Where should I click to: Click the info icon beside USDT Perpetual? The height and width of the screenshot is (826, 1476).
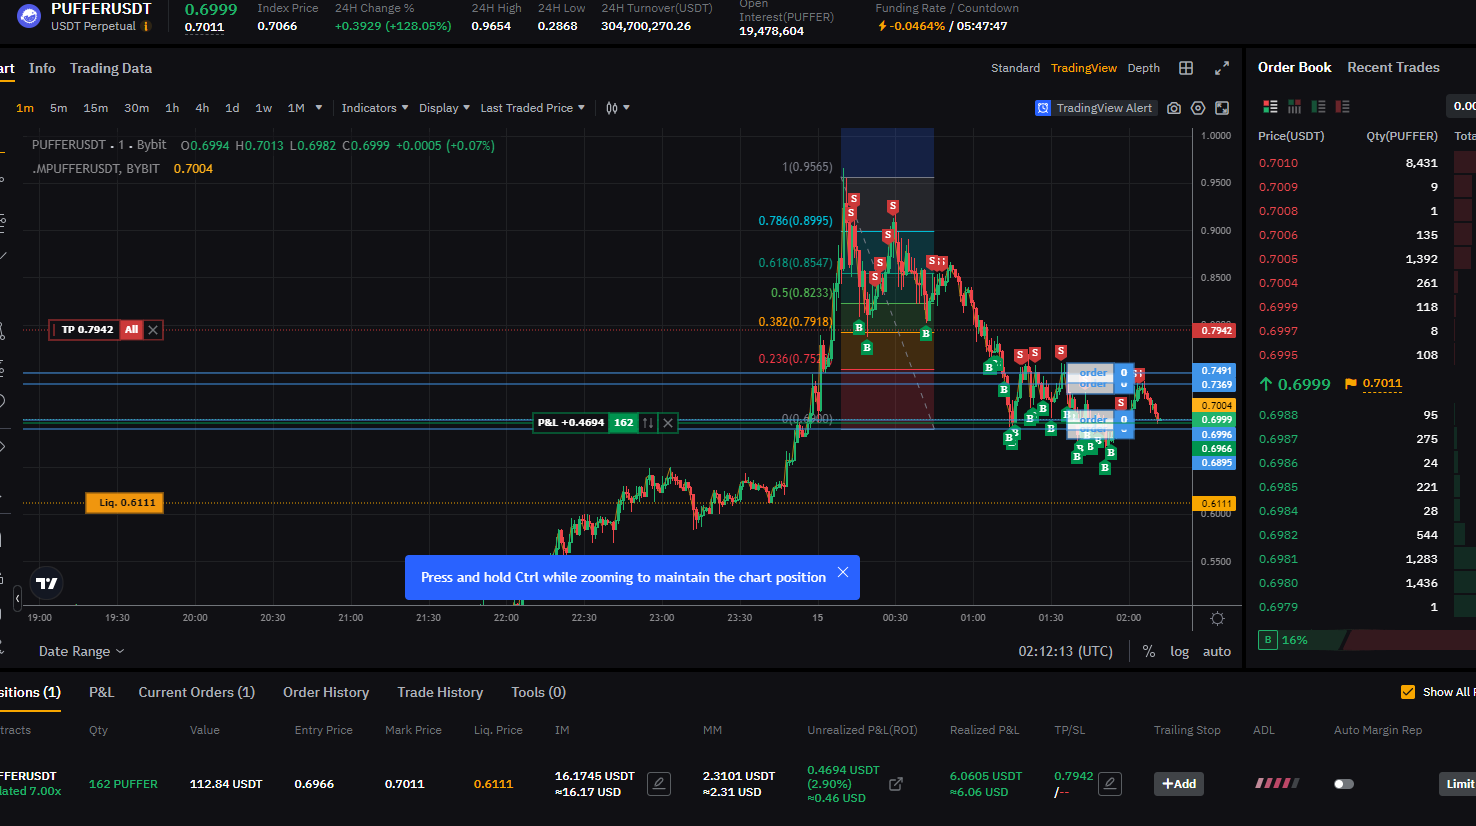146,26
